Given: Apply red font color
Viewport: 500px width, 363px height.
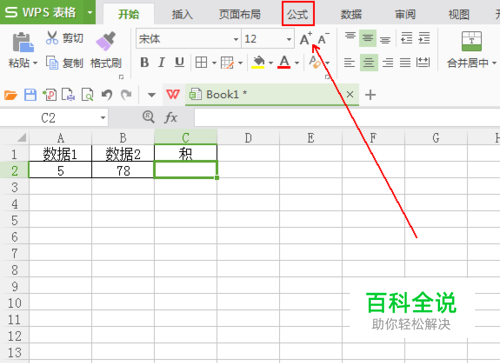Looking at the screenshot, I should (x=284, y=62).
